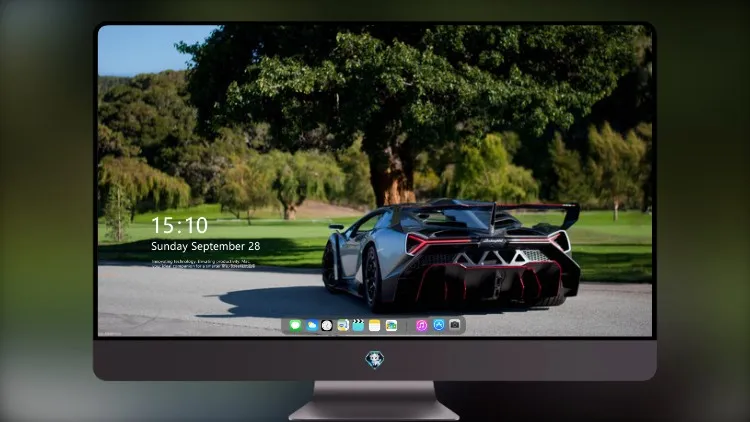Open the green Messages app in dock

(295, 325)
